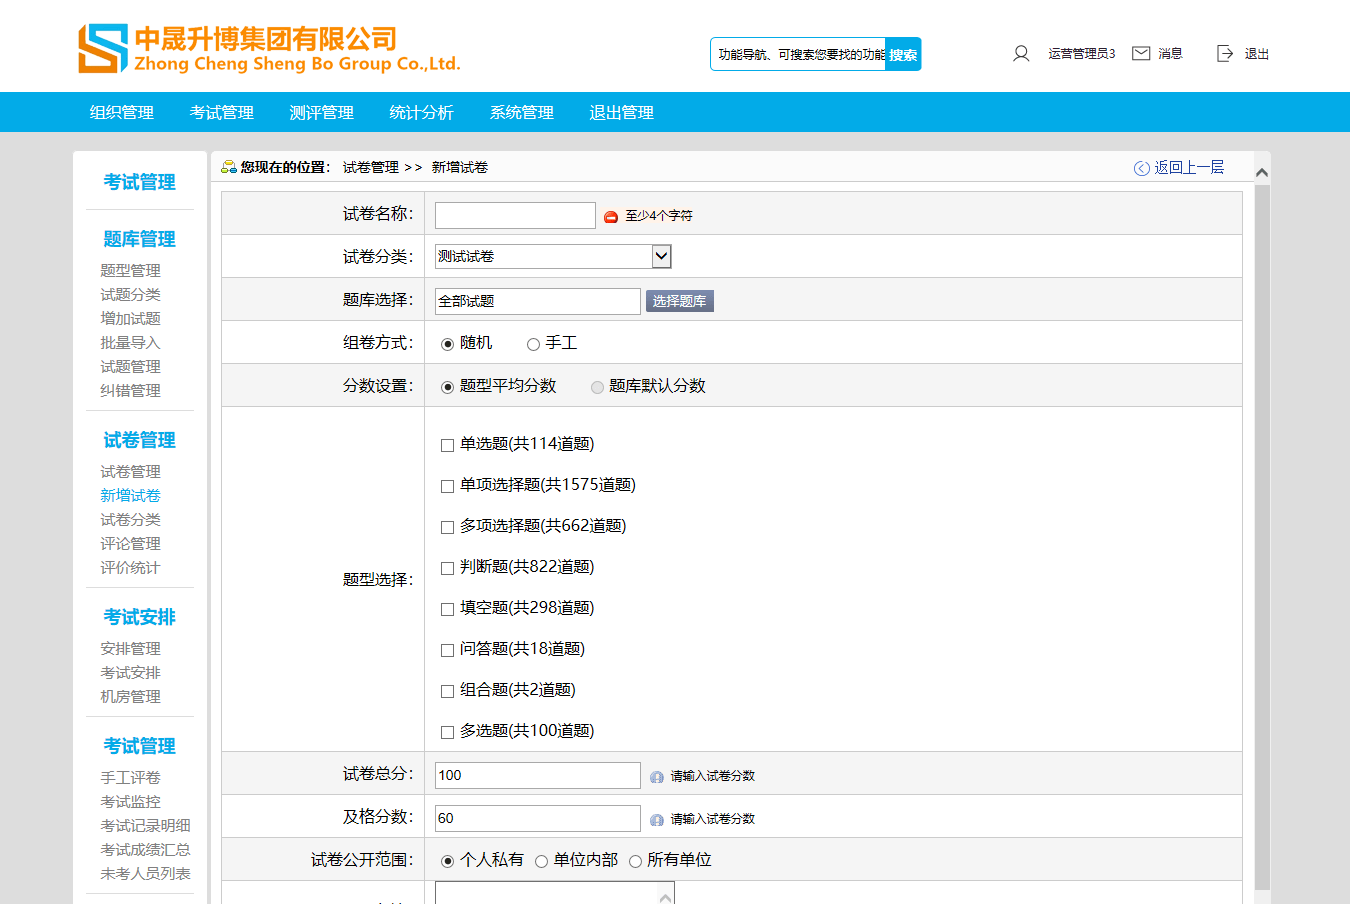Click 返回上一层 link

[x=1189, y=168]
